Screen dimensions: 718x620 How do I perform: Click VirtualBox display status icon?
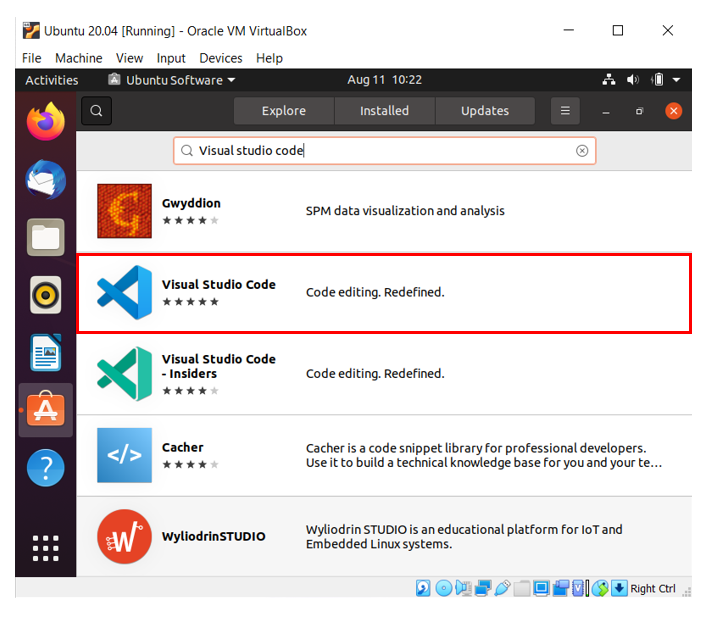pos(541,588)
